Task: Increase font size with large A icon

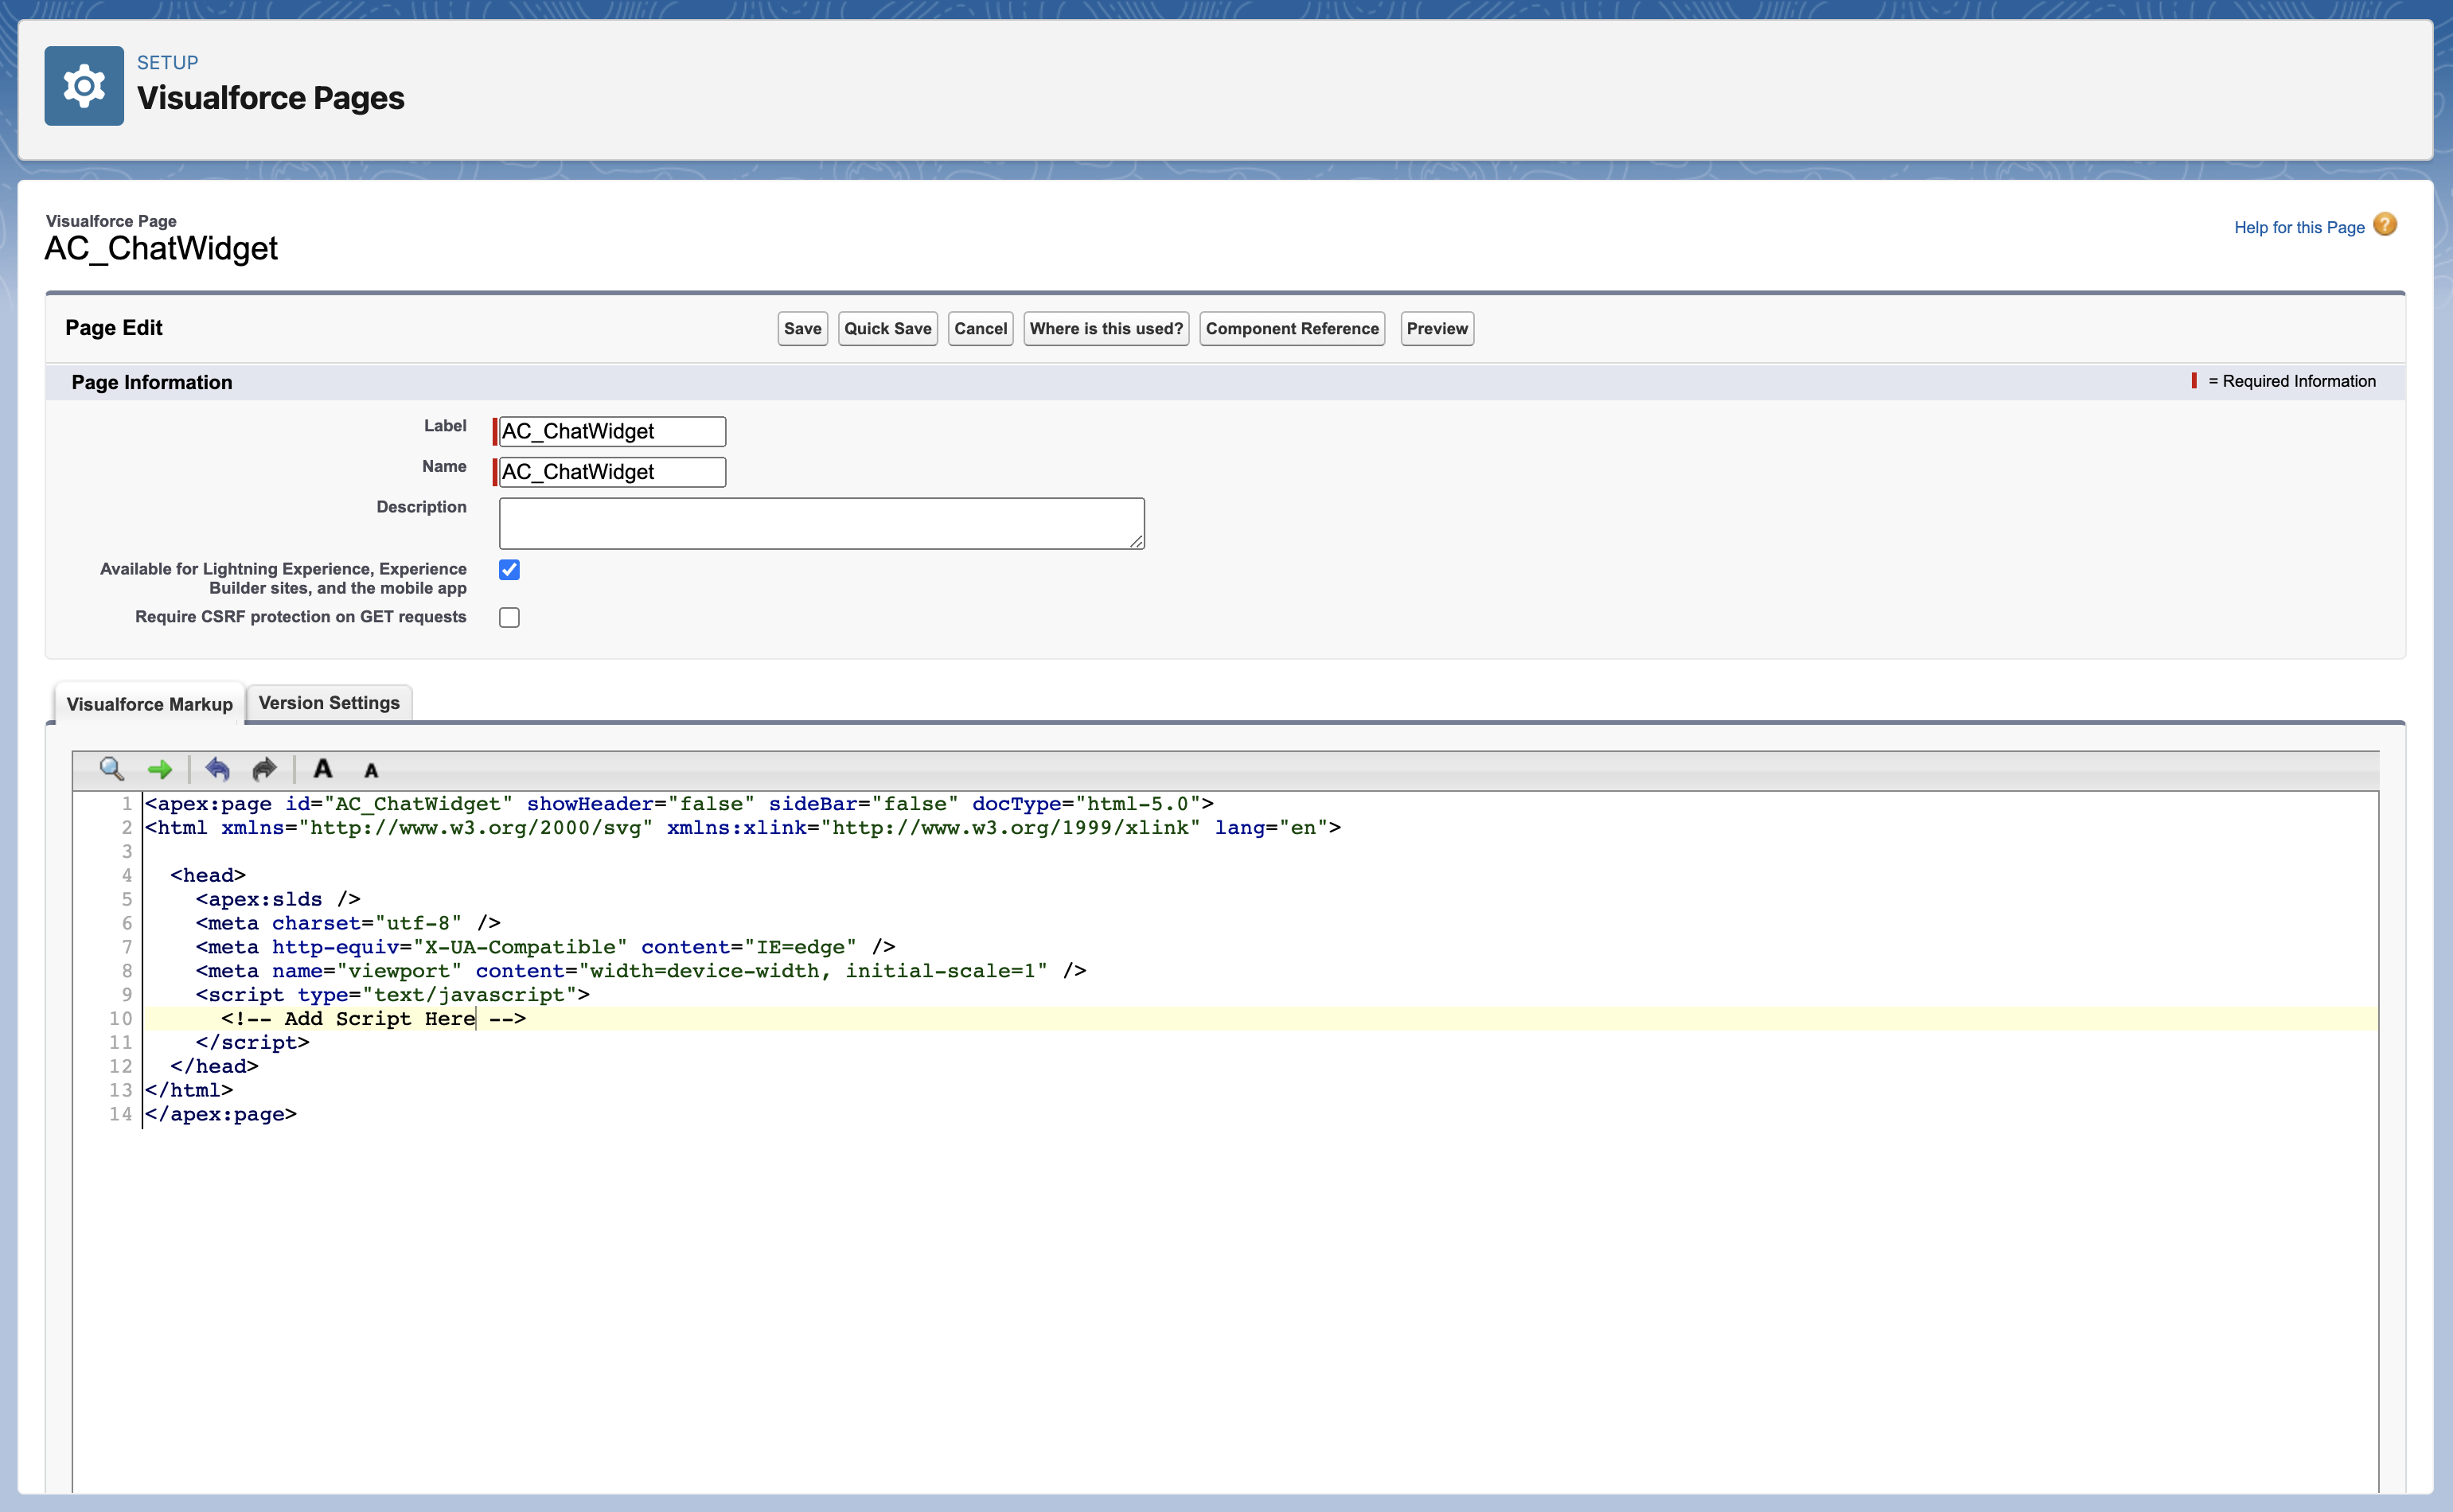Action: click(x=322, y=768)
